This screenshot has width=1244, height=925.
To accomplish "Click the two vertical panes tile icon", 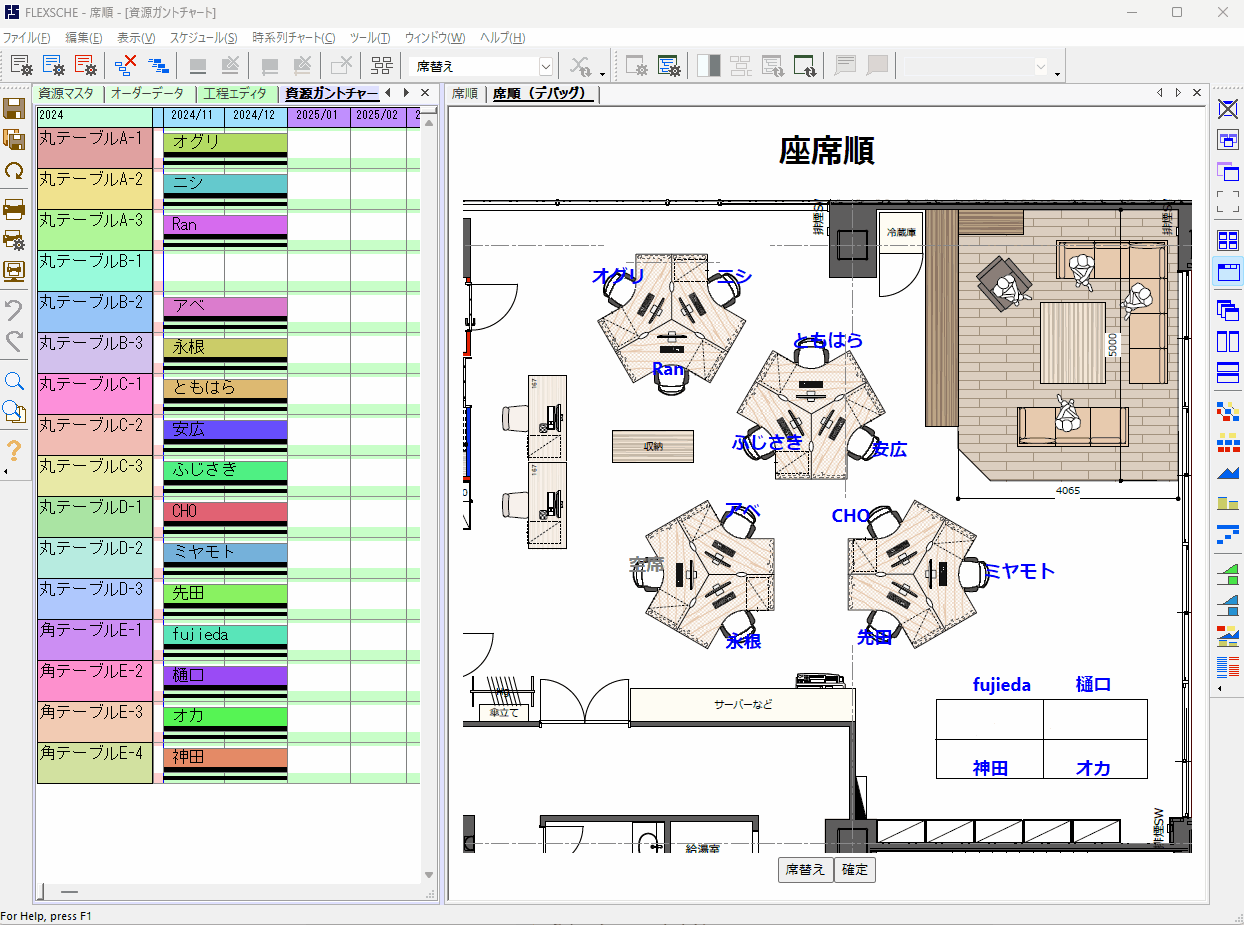I will pos(1228,341).
